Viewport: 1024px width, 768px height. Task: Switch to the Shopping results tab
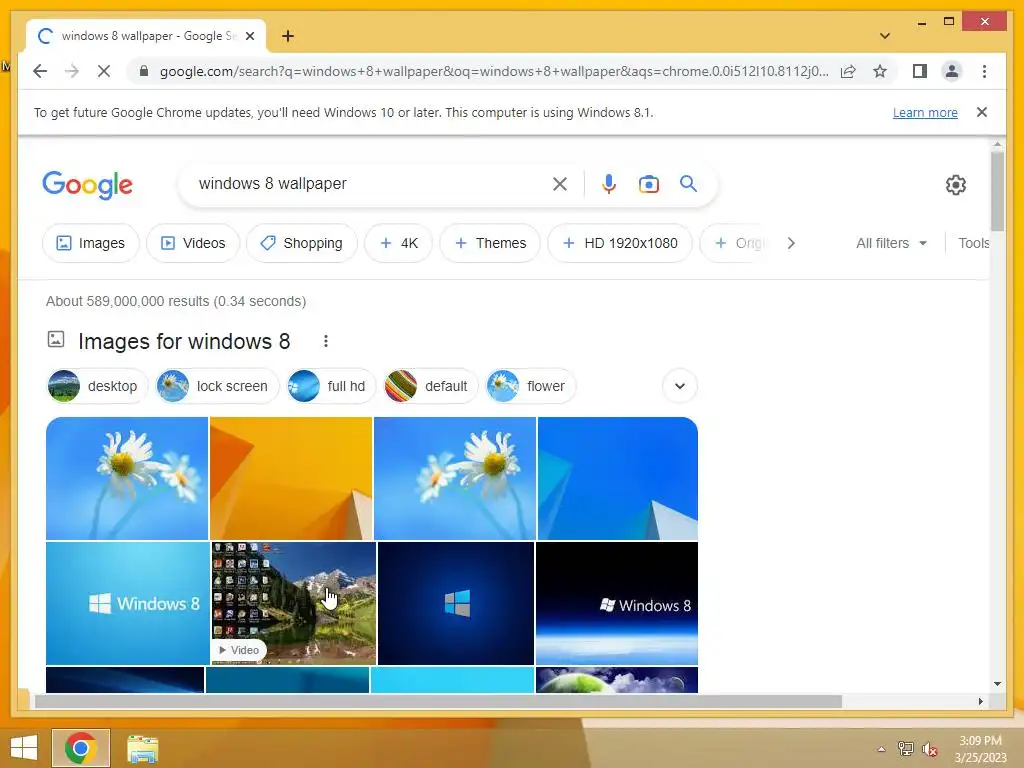pos(302,243)
